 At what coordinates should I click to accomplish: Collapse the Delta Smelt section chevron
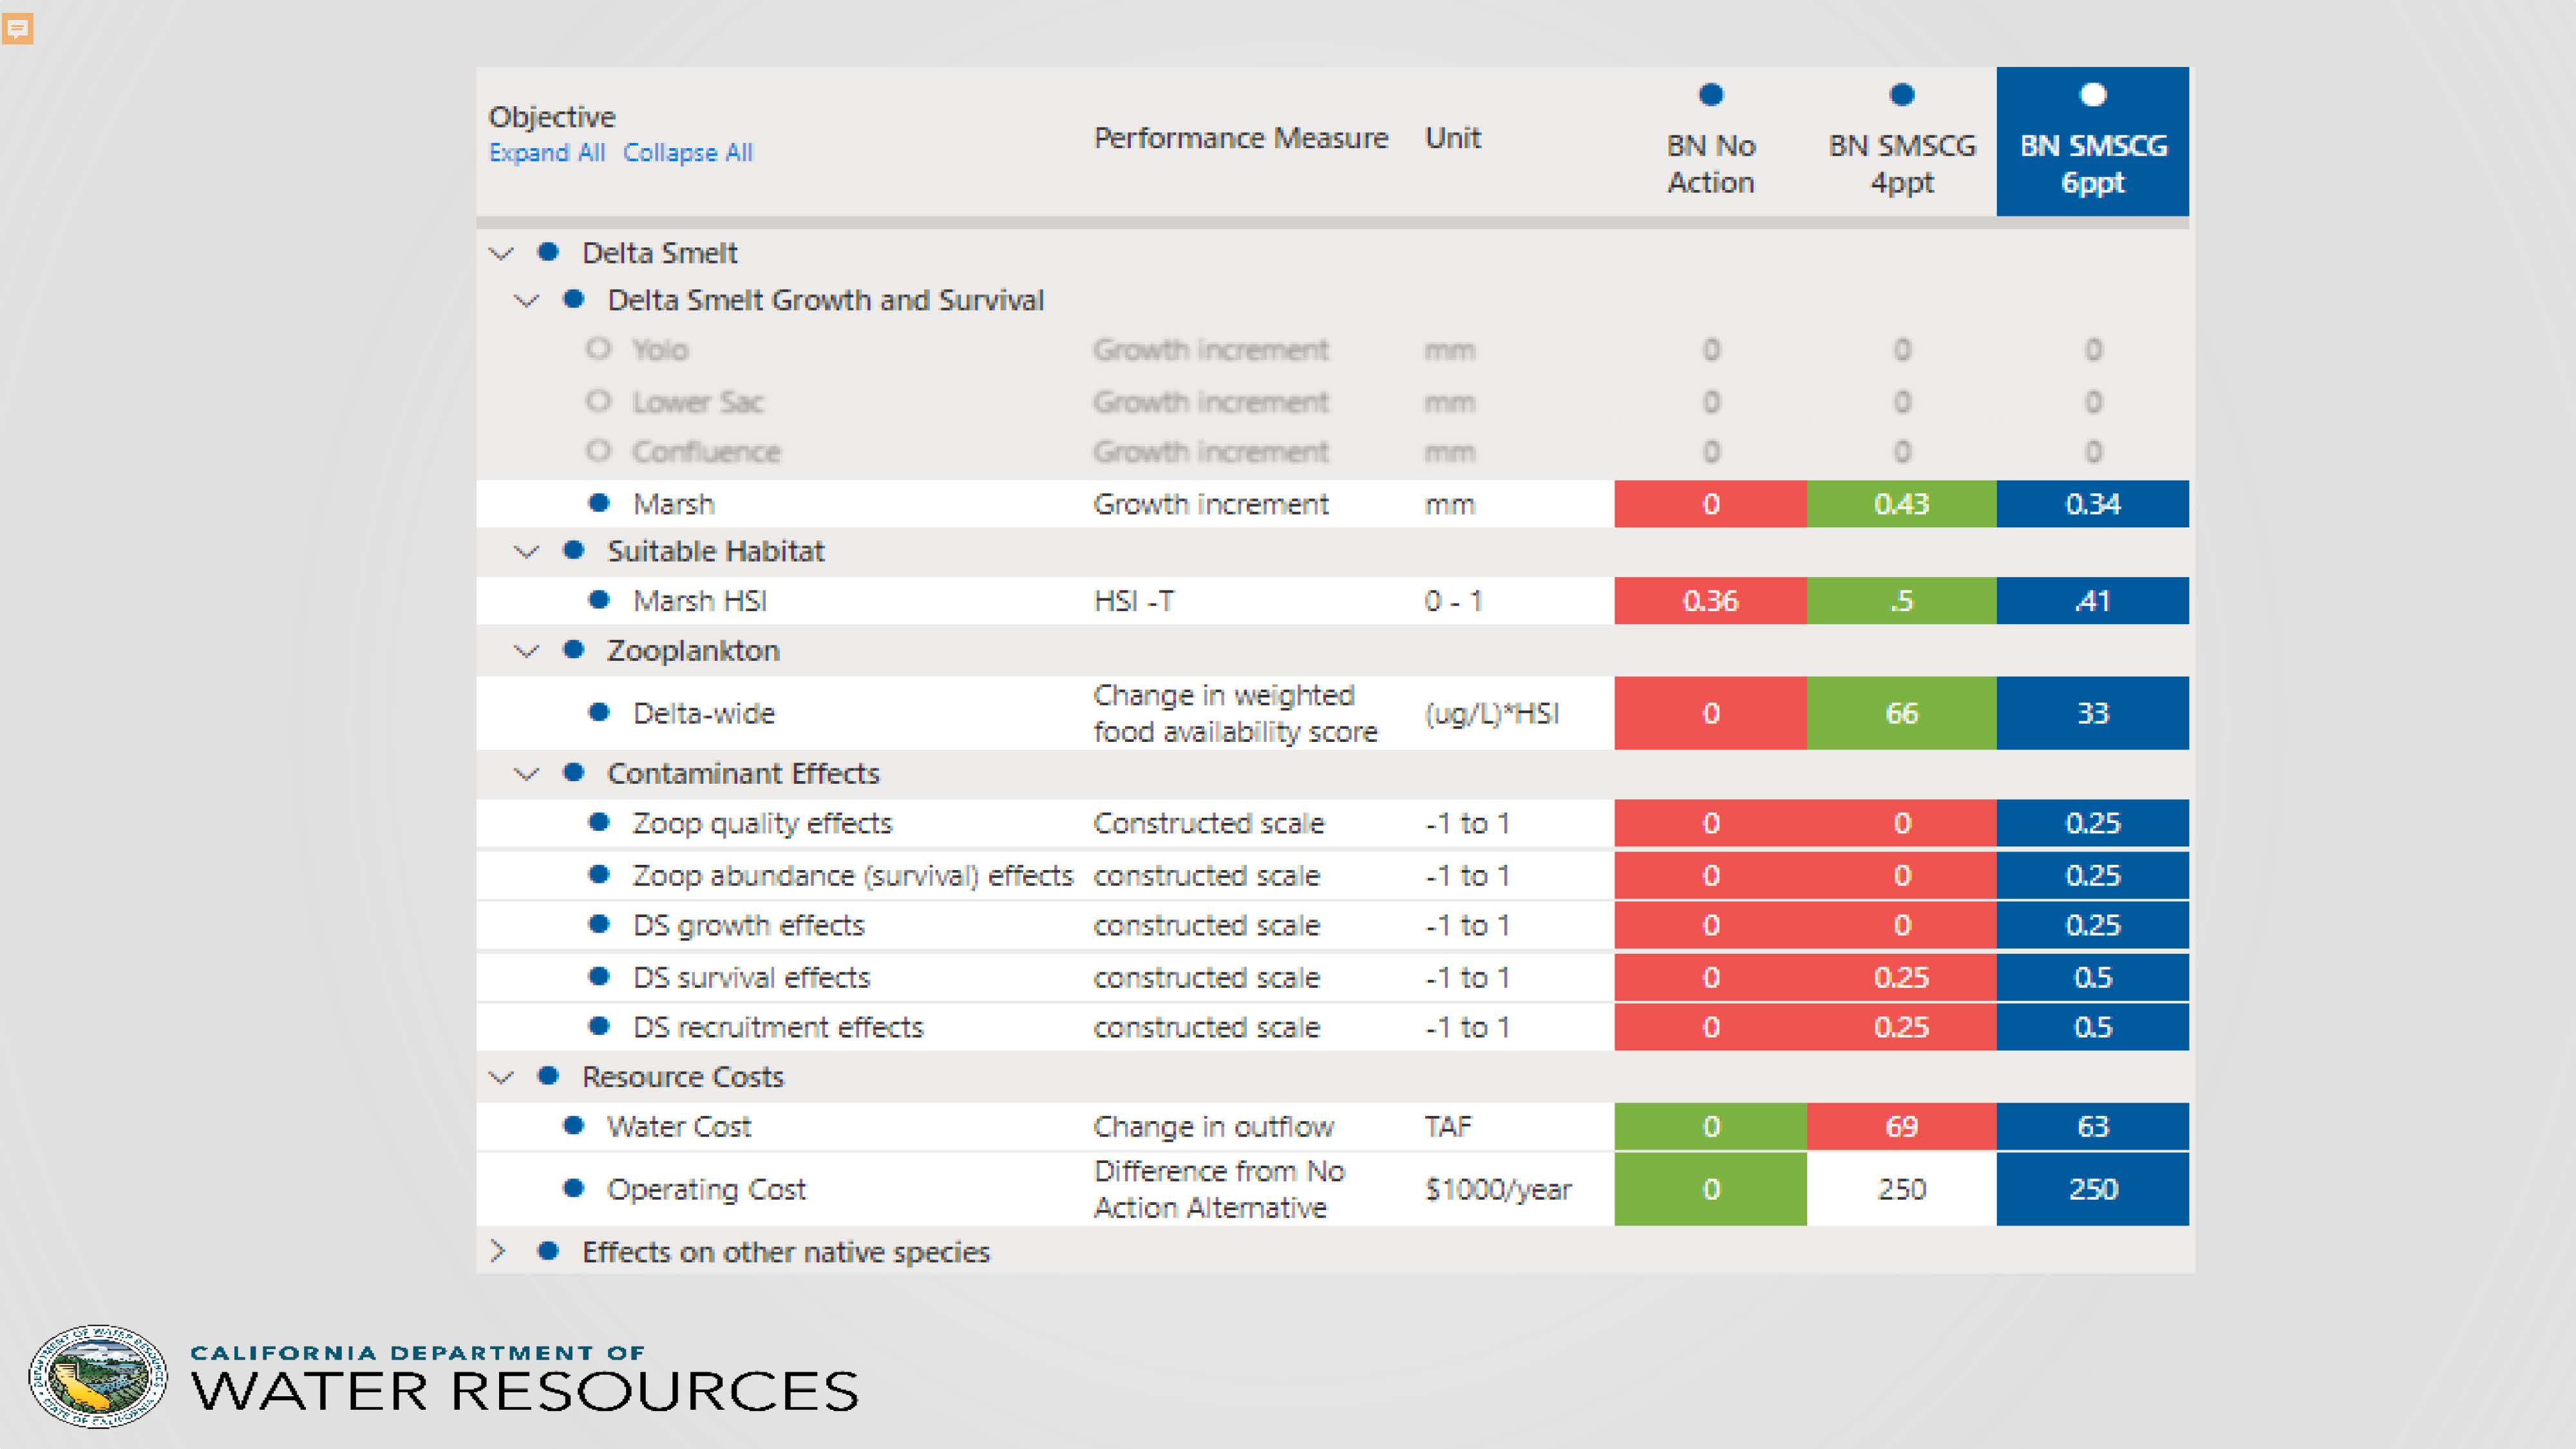502,253
